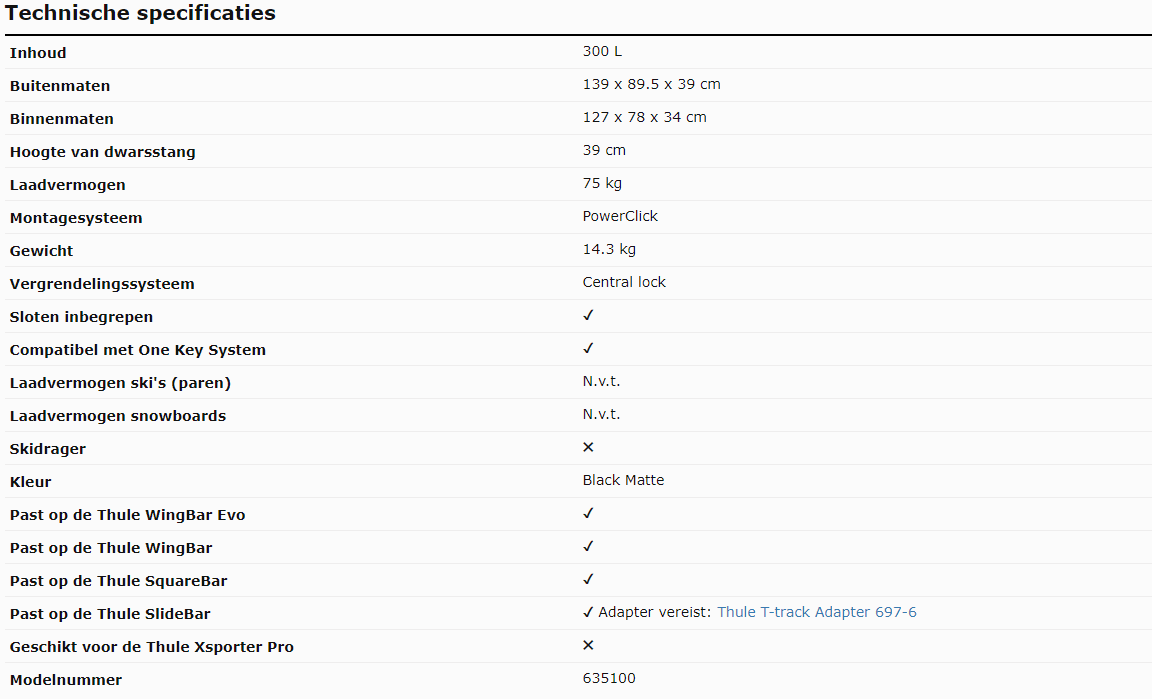
Task: Click the Hoogte van dwarsstang label
Action: (x=103, y=152)
